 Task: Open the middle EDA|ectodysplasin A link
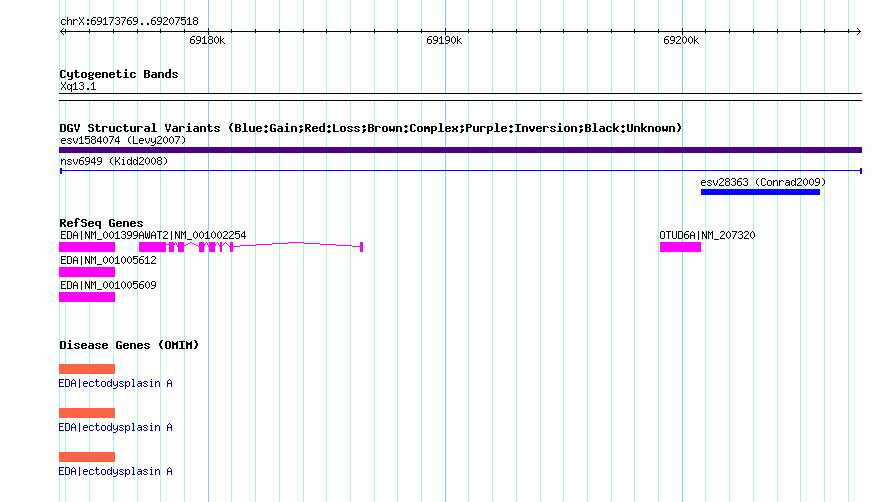coord(115,427)
